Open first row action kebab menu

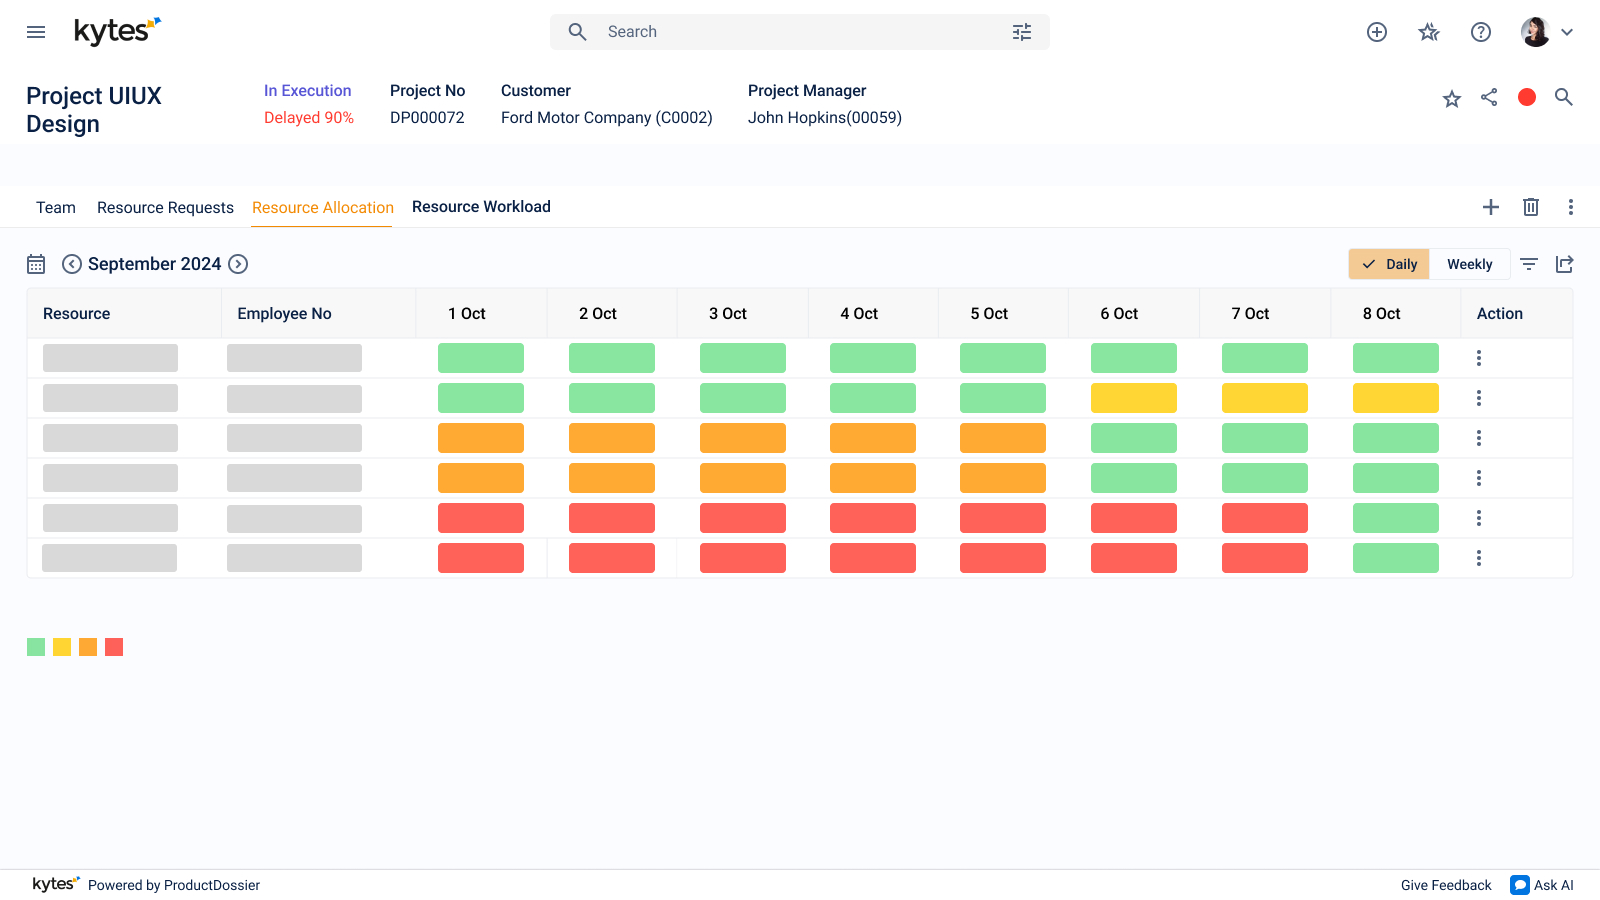[1479, 358]
